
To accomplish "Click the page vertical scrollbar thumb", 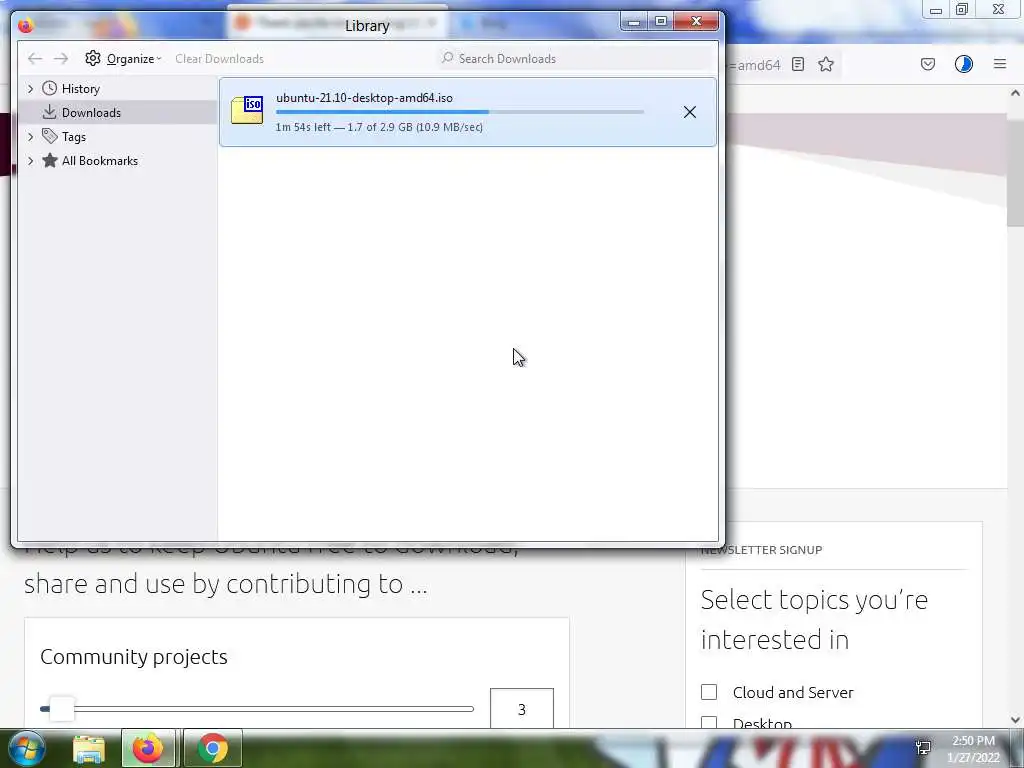I will point(1015,172).
